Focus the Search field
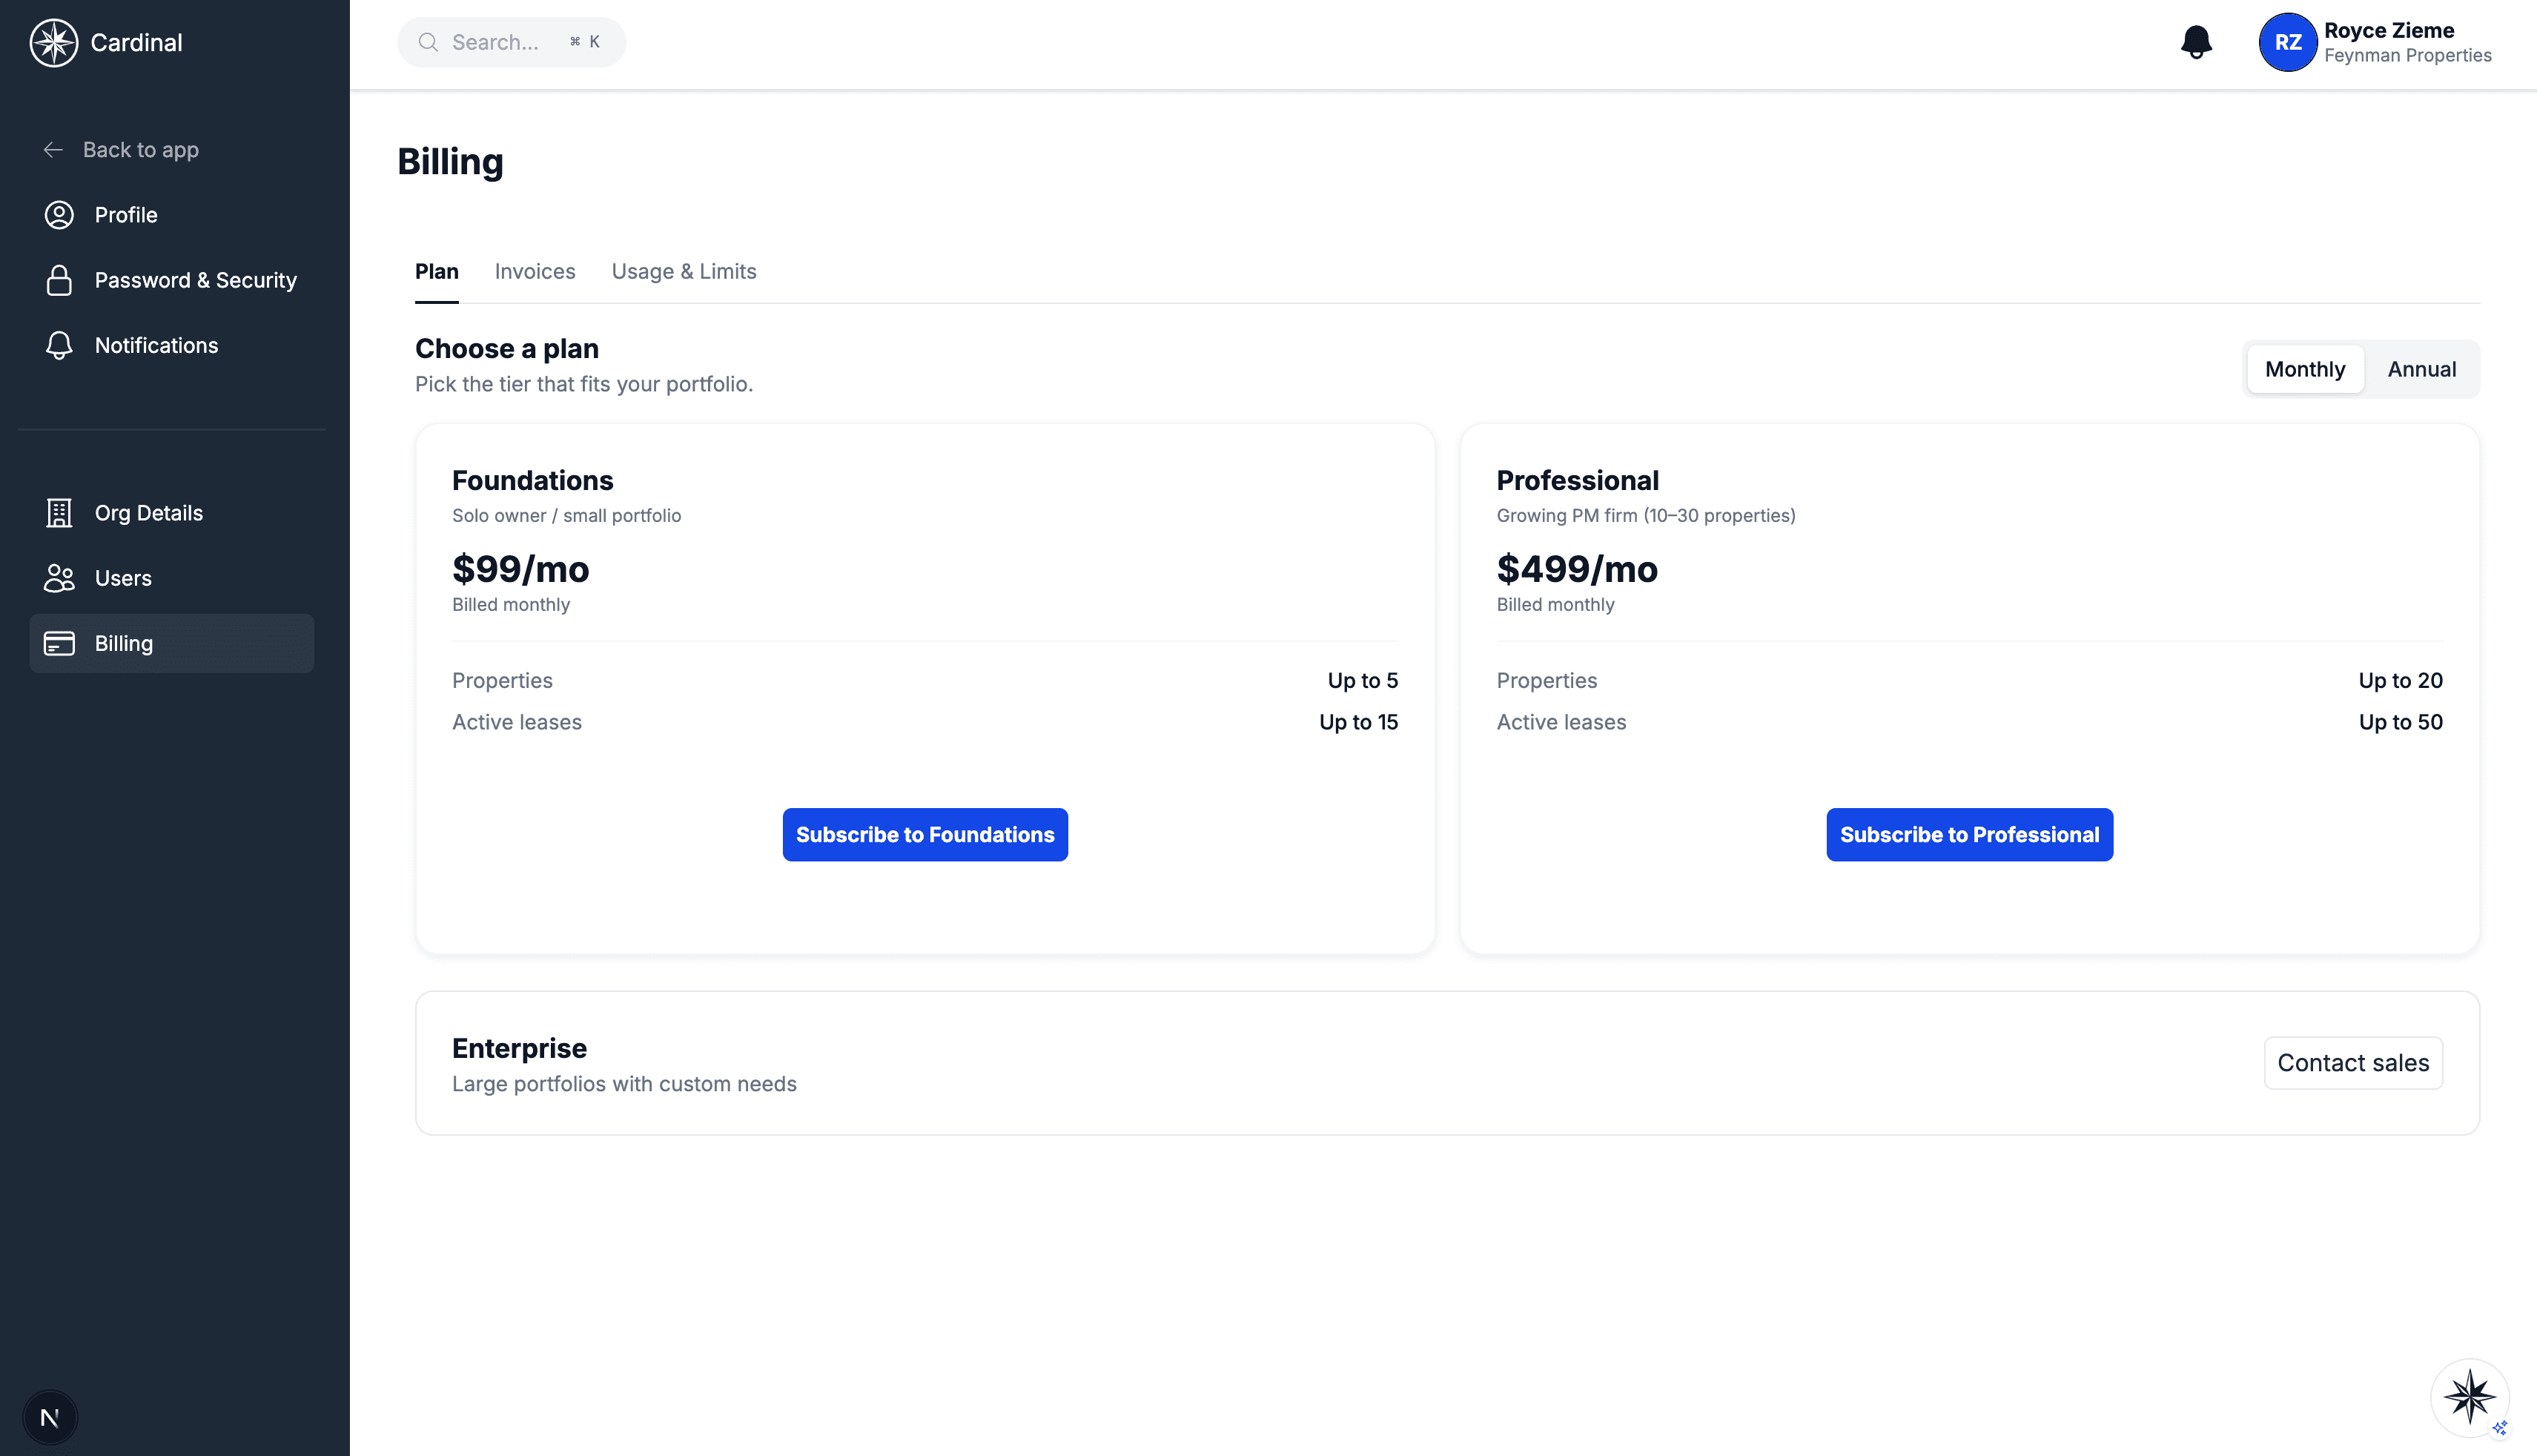2537x1456 pixels. tap(512, 42)
